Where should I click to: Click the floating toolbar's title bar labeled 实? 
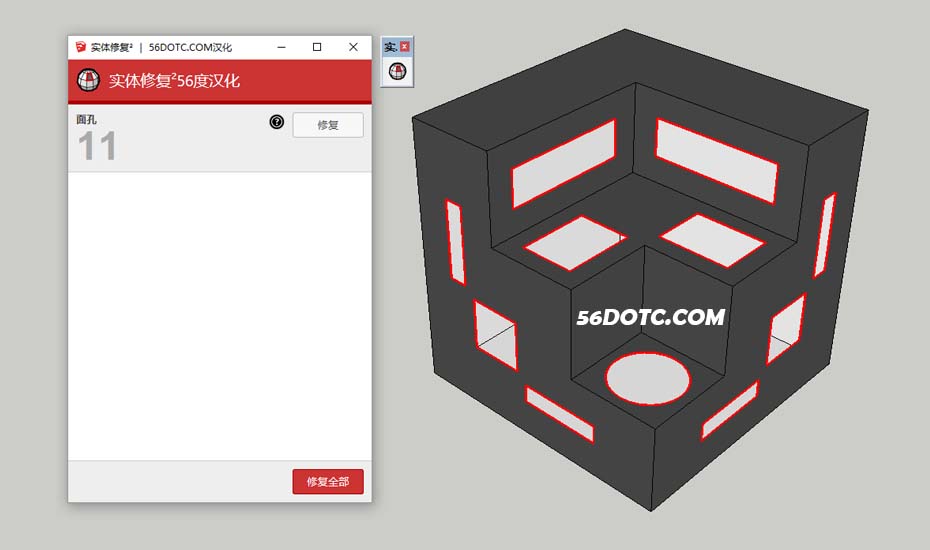pos(390,47)
